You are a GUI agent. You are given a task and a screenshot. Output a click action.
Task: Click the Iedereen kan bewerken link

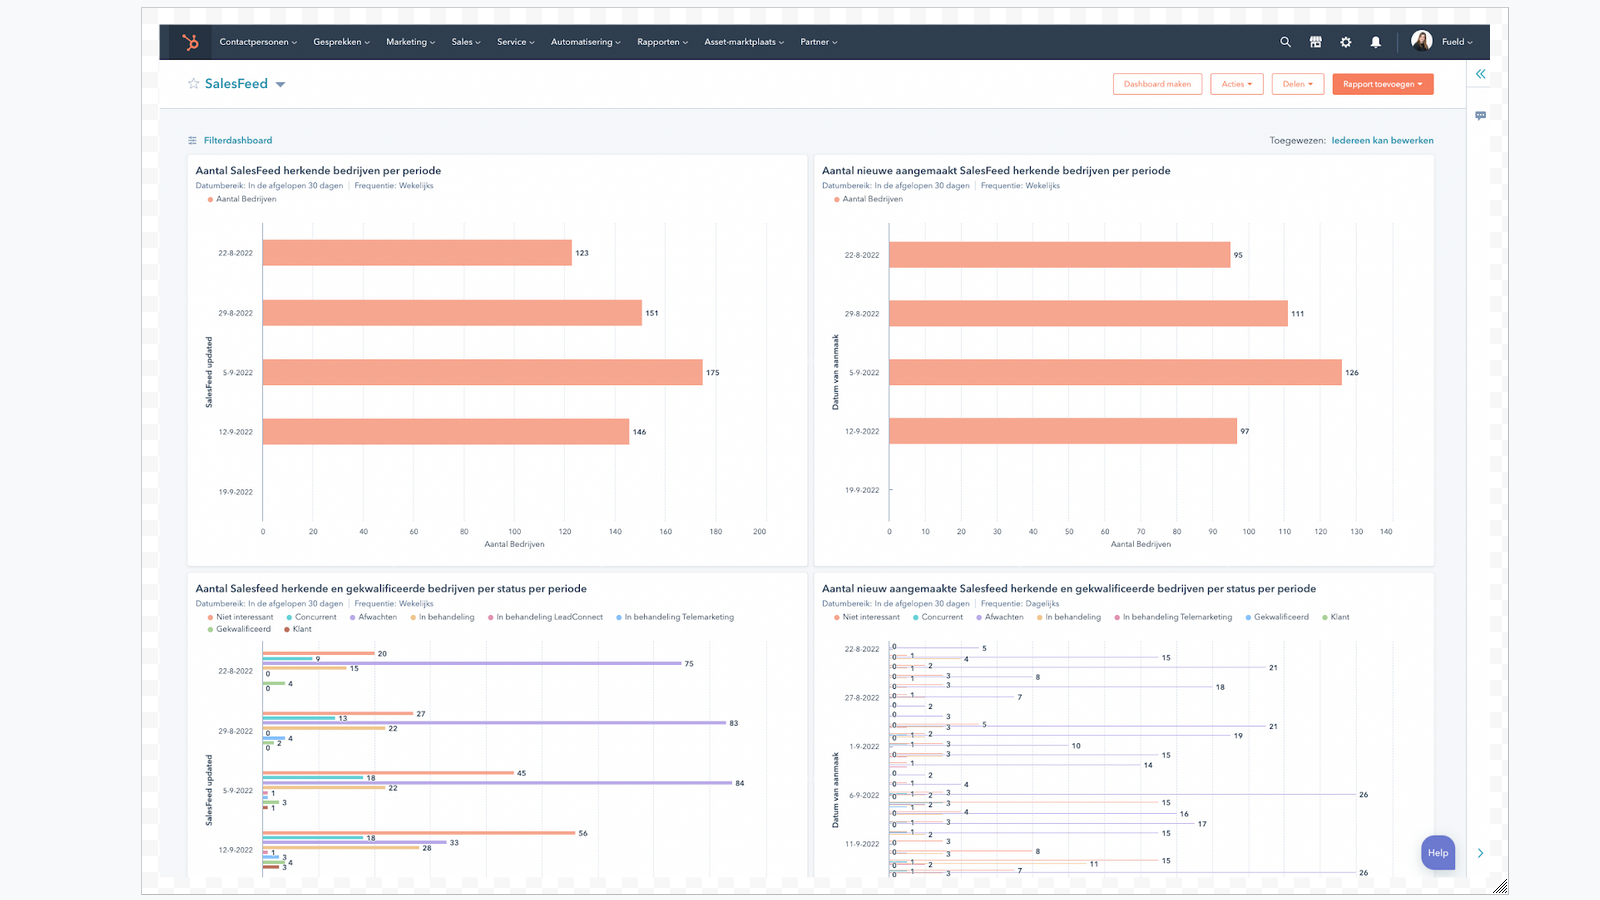coord(1382,140)
